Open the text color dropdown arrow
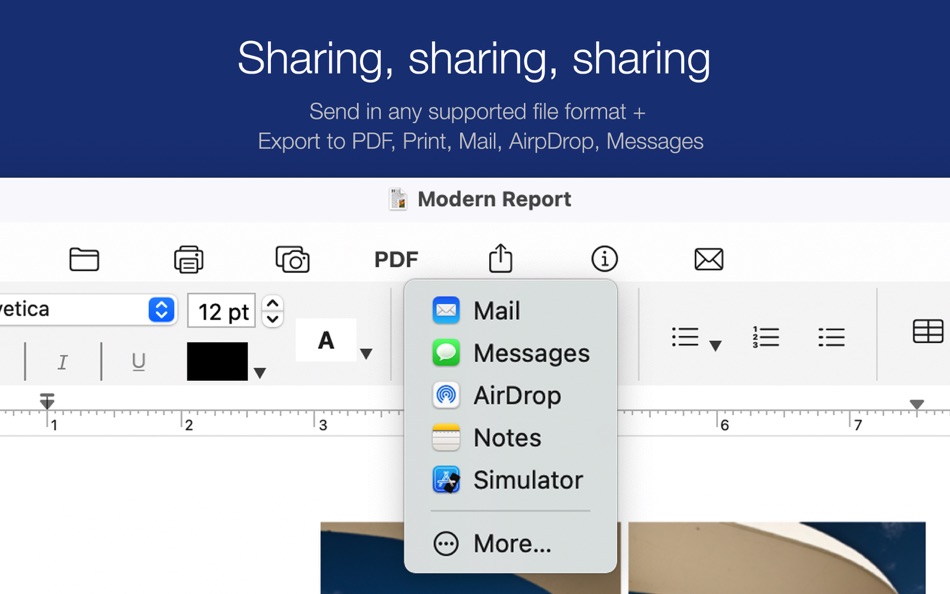This screenshot has height=594, width=950. pos(259,373)
